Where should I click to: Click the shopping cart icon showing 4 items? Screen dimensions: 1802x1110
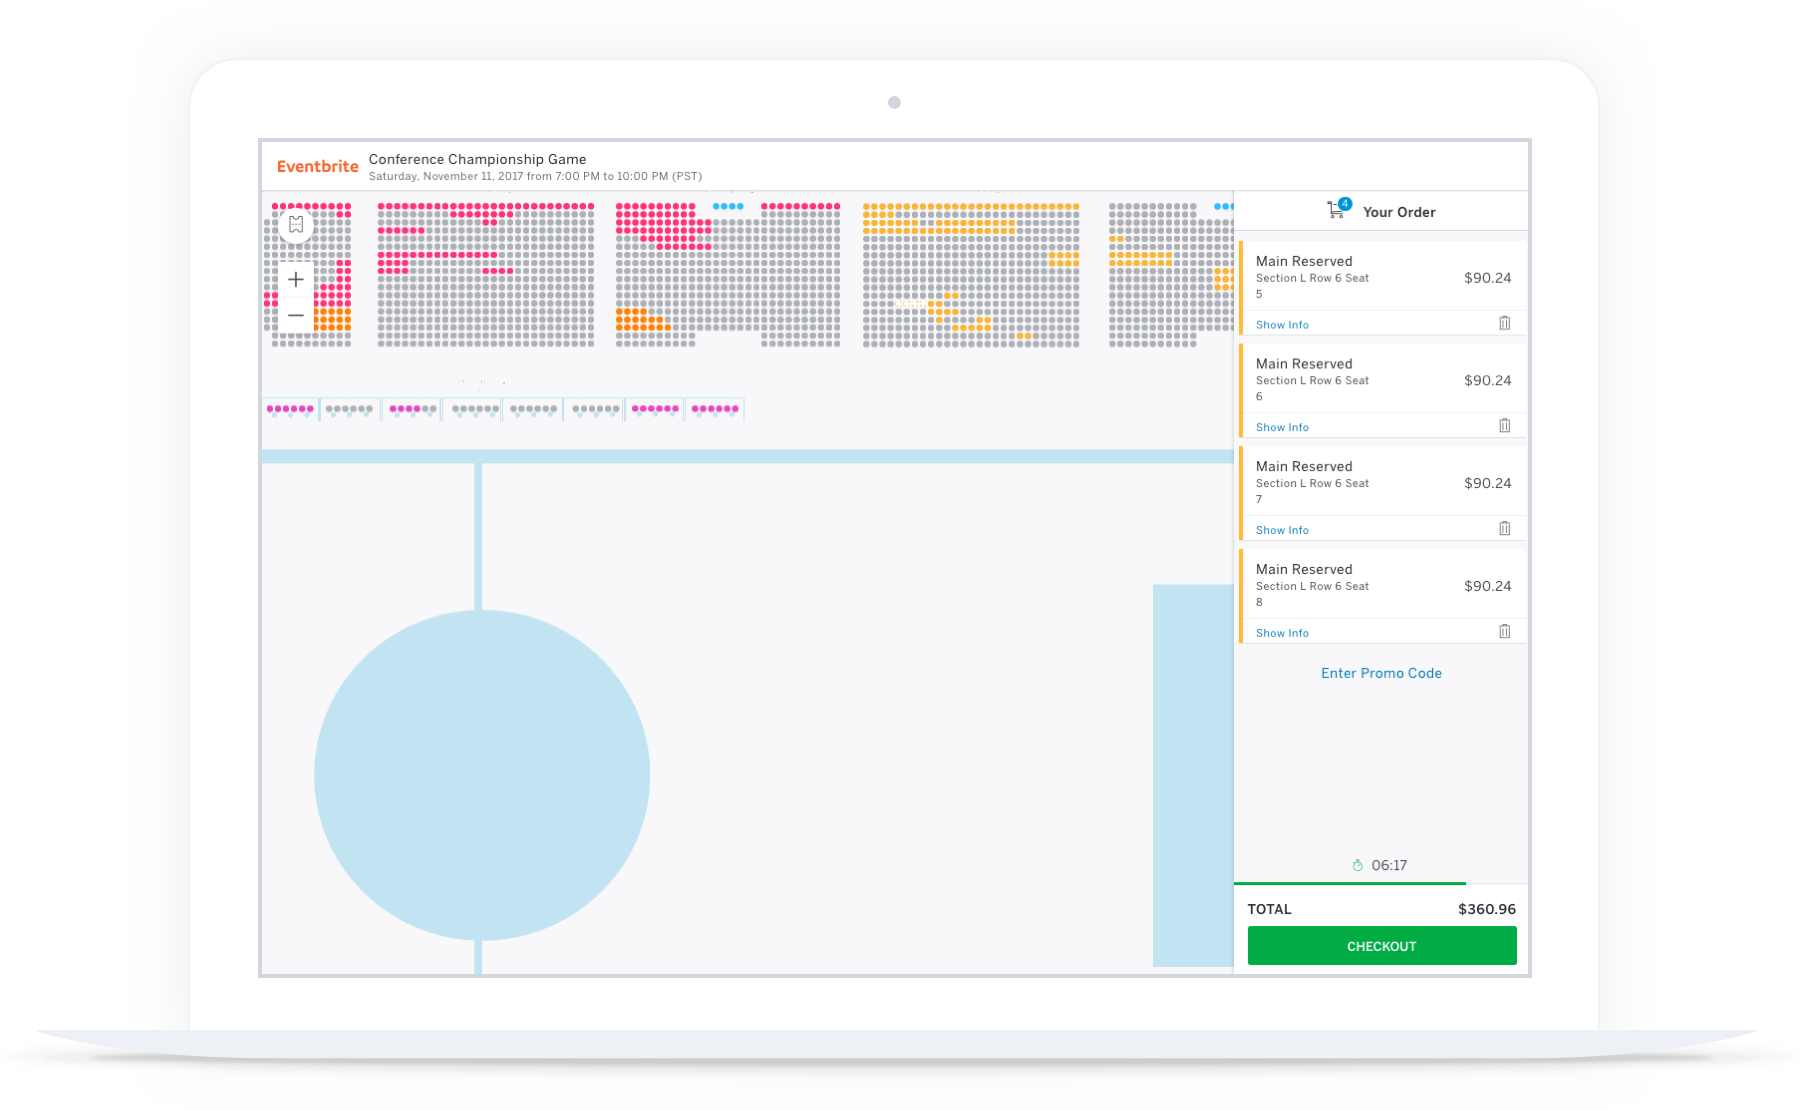(x=1337, y=208)
